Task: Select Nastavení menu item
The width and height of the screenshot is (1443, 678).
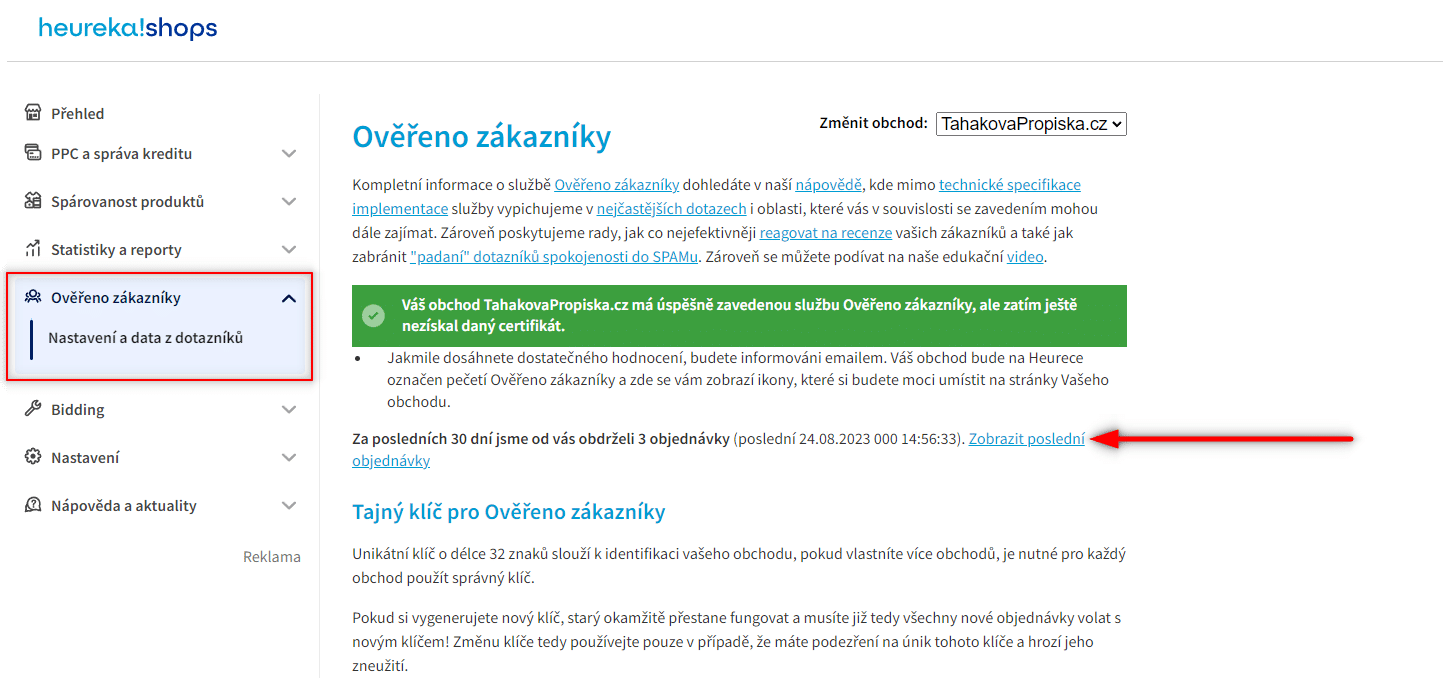Action: tap(85, 458)
